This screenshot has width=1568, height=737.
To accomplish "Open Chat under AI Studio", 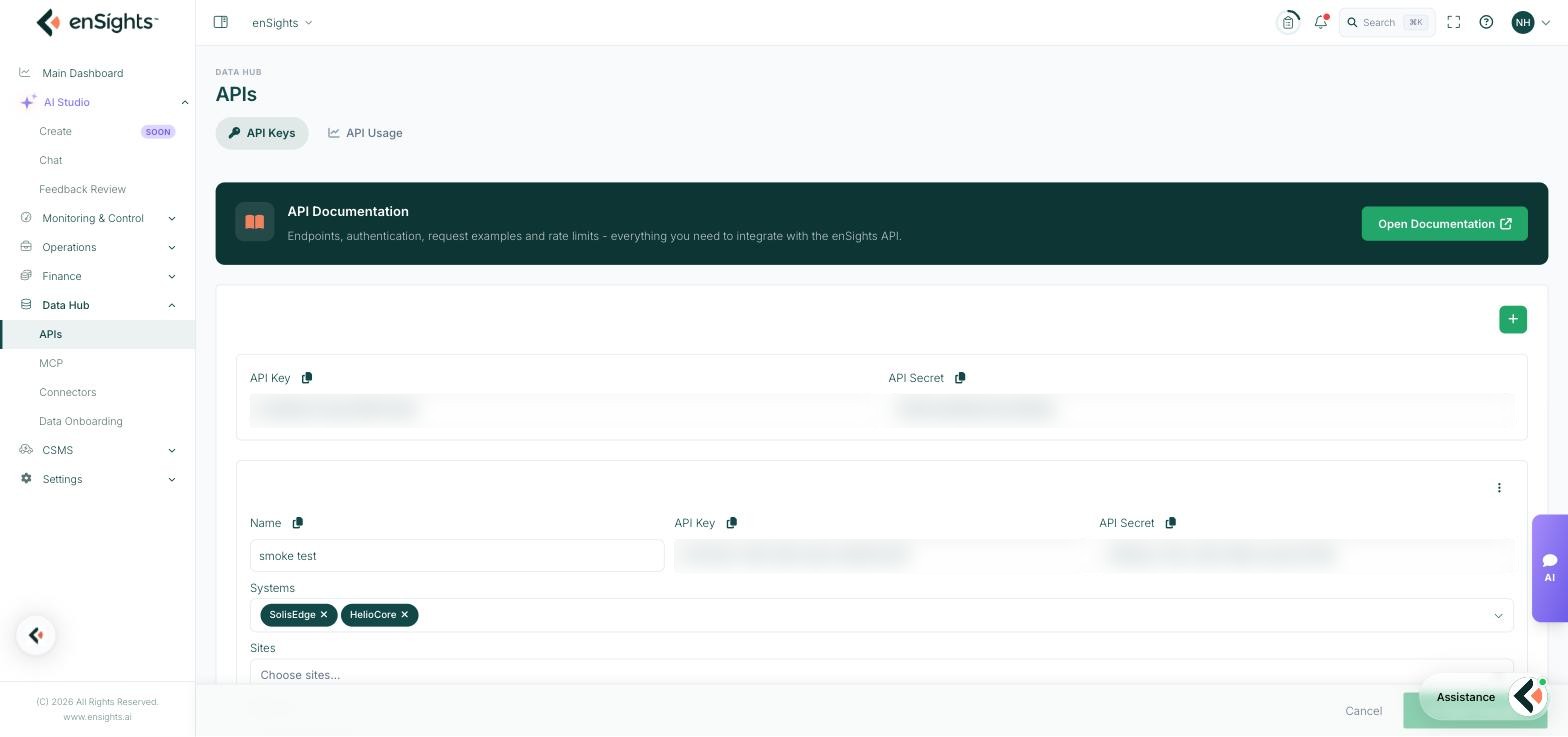I will pos(51,160).
